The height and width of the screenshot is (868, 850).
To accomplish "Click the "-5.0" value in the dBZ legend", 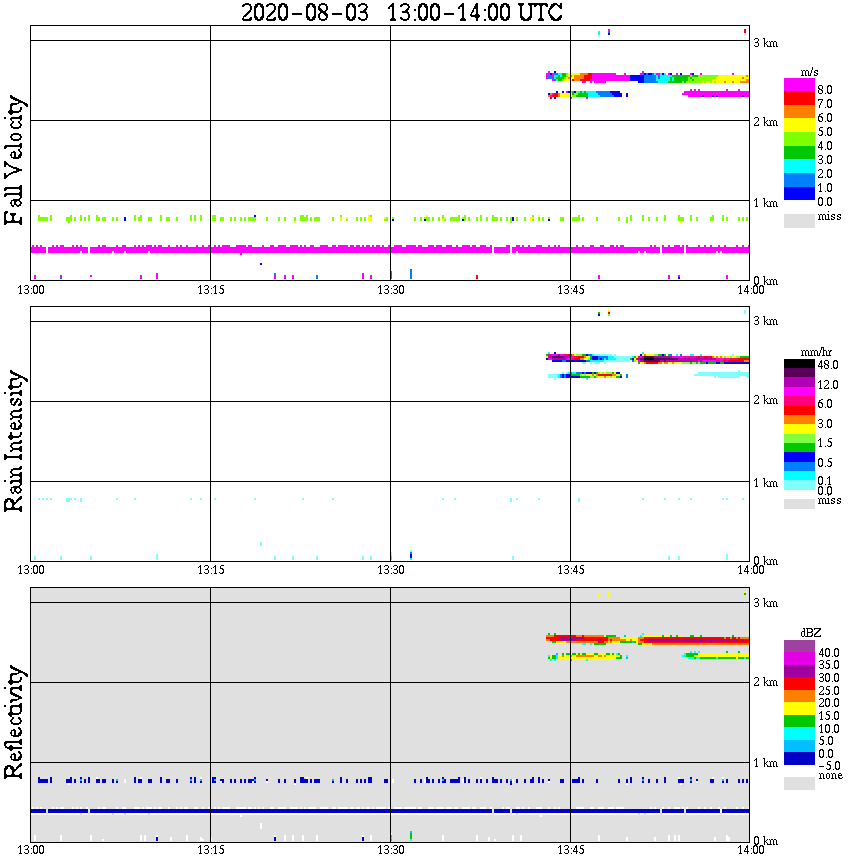I will (x=829, y=766).
